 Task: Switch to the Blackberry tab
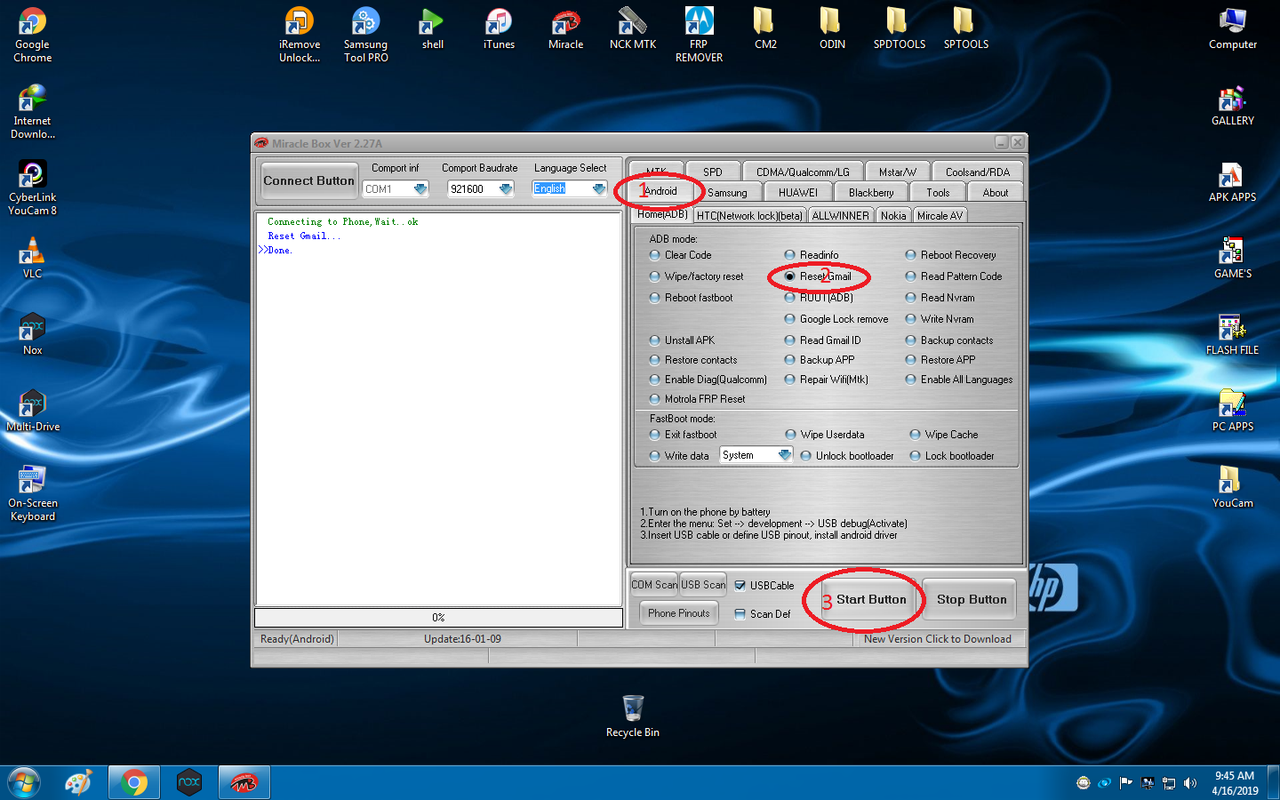[x=871, y=192]
